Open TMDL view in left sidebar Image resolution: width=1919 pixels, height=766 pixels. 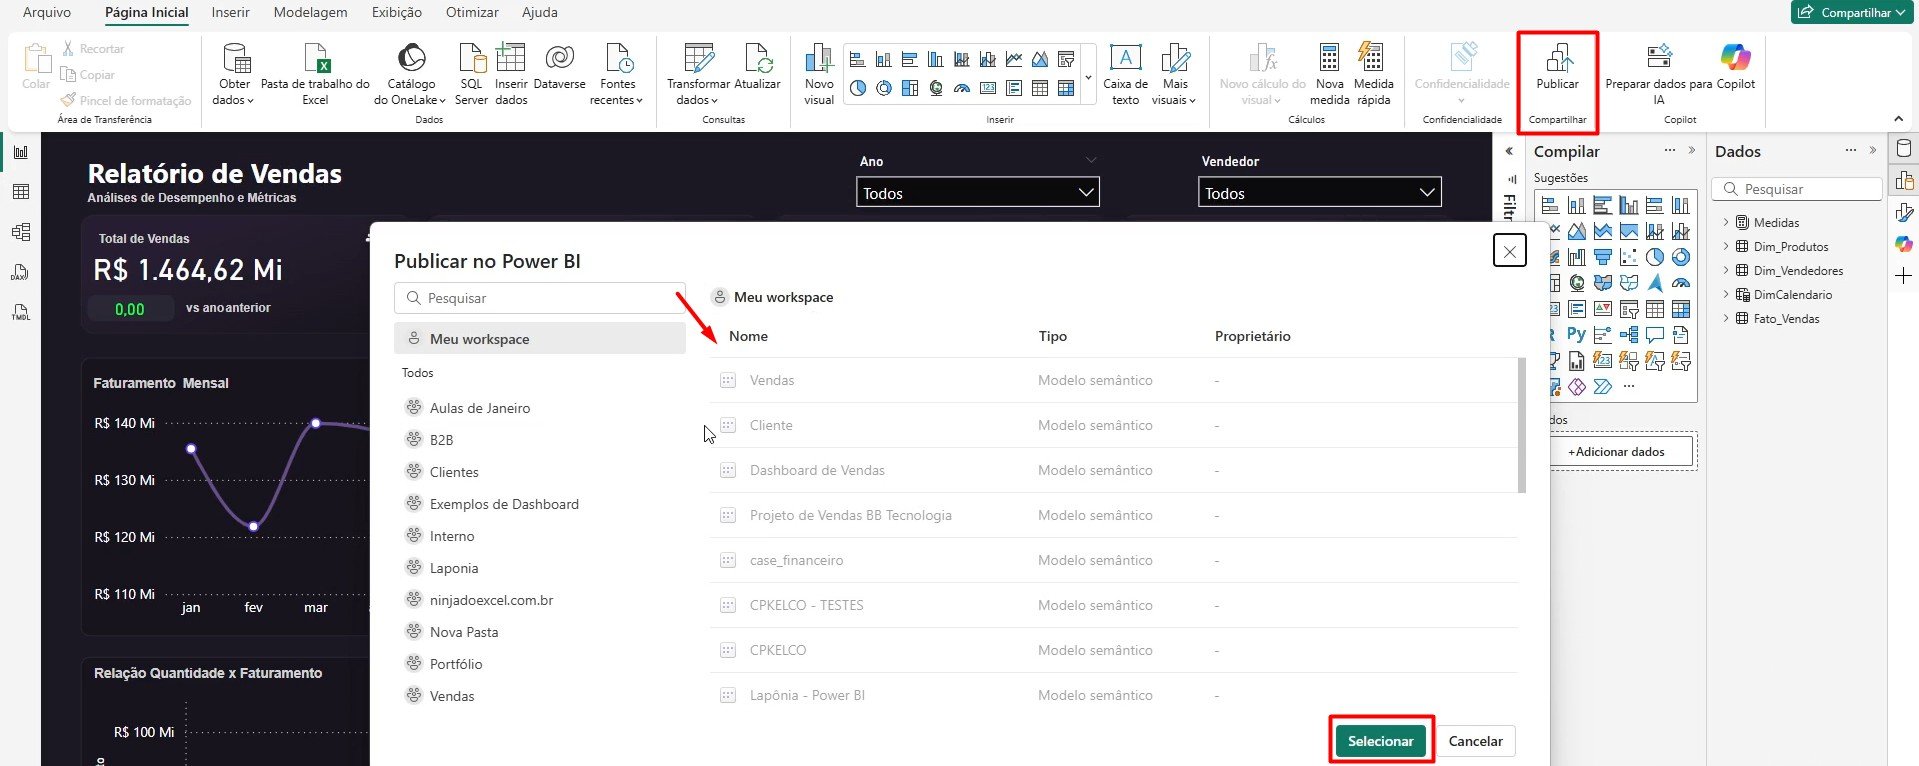21,312
